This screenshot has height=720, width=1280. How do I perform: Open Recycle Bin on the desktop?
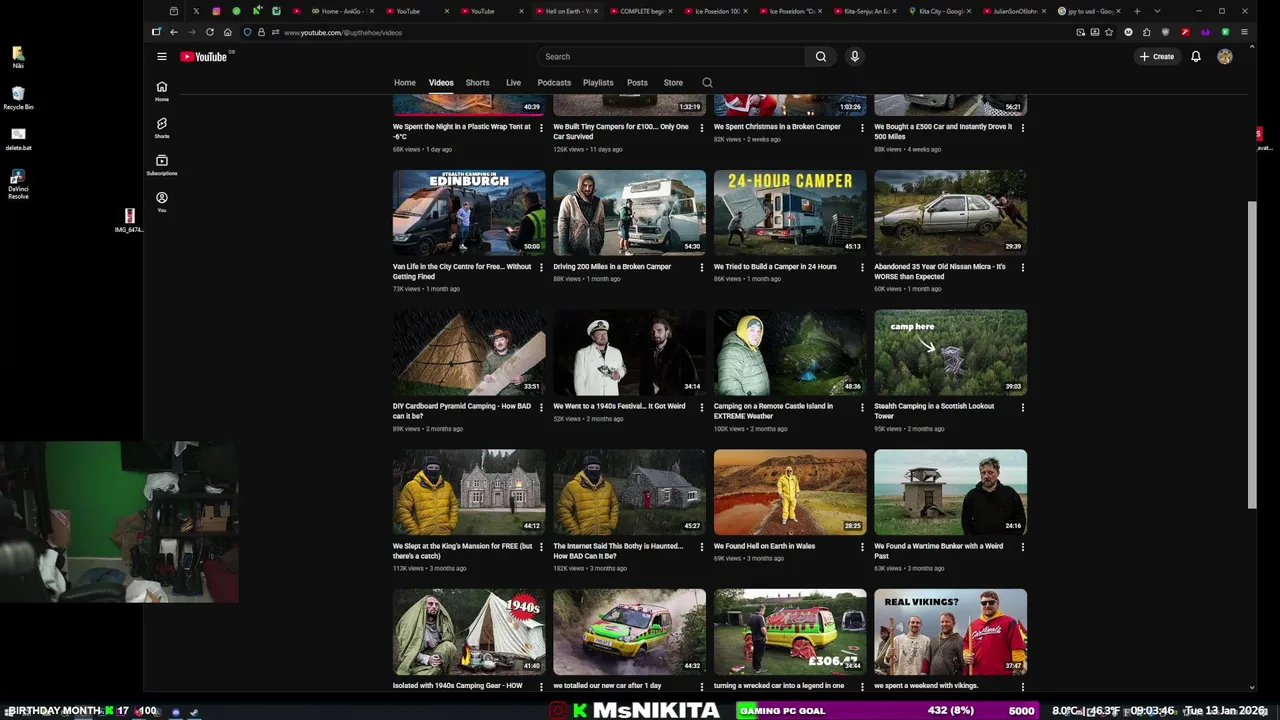(x=18, y=98)
